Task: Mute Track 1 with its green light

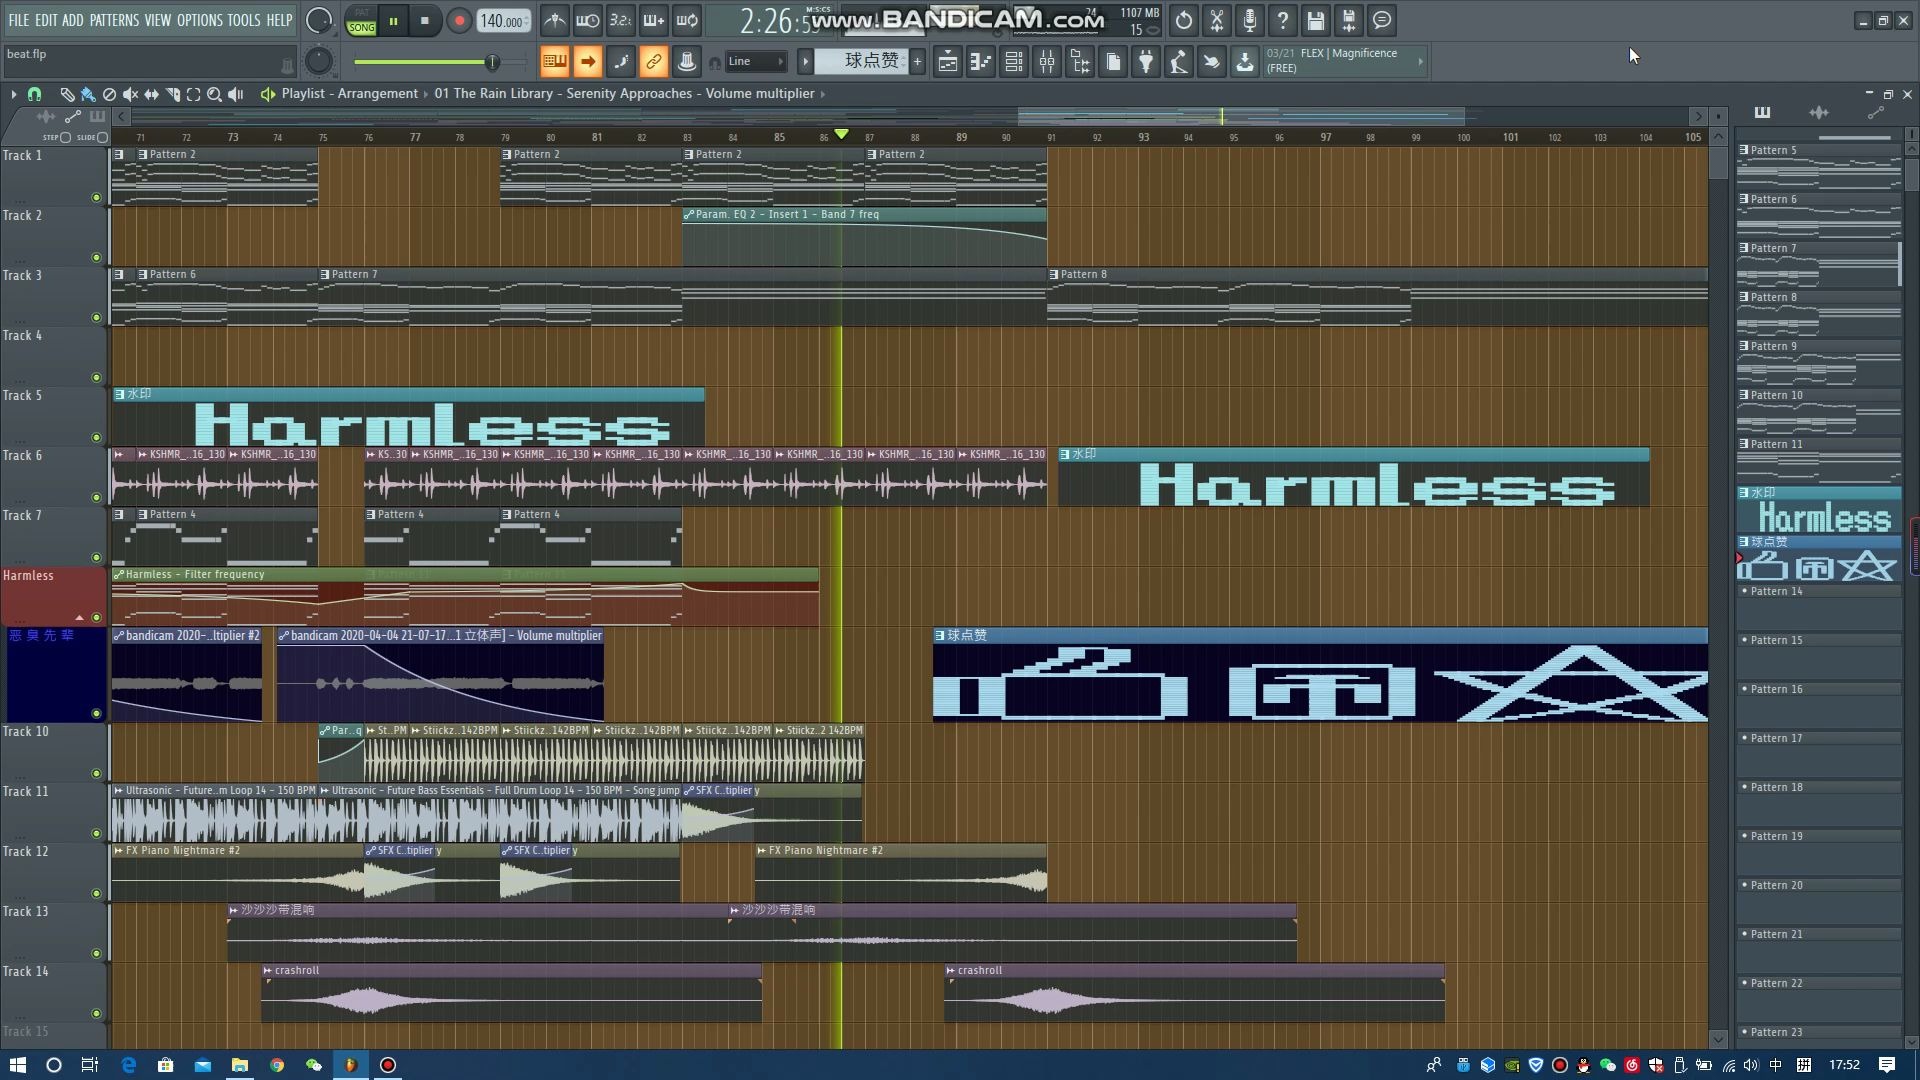Action: point(97,198)
